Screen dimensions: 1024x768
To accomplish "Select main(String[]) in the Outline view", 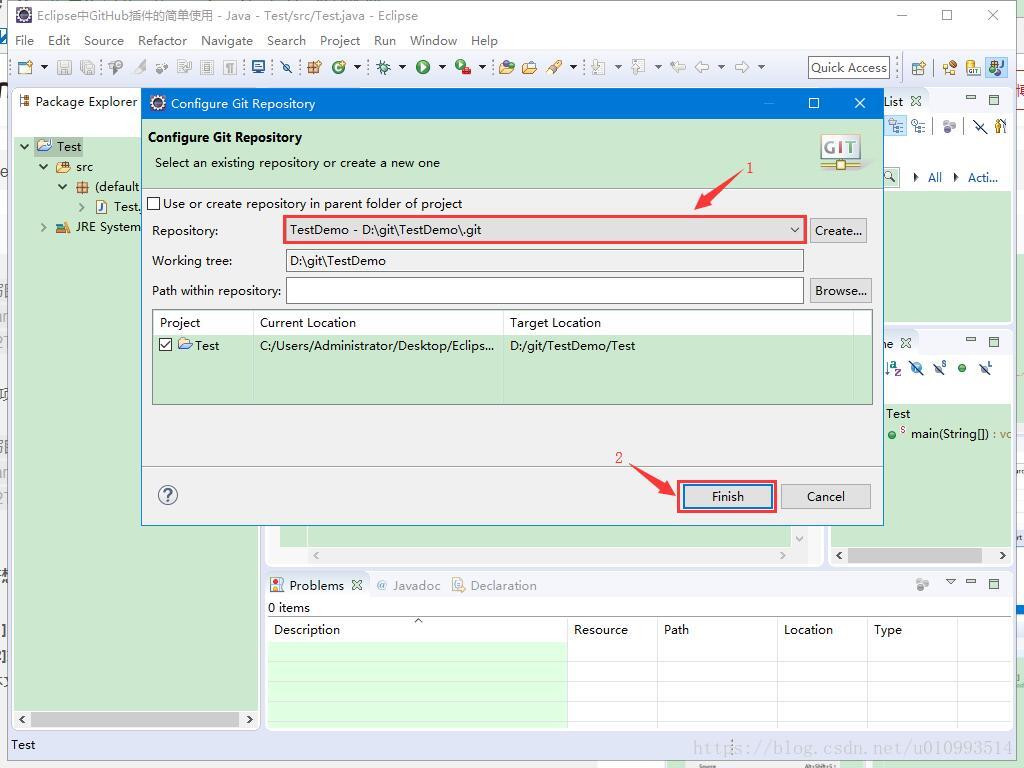I will tap(949, 434).
